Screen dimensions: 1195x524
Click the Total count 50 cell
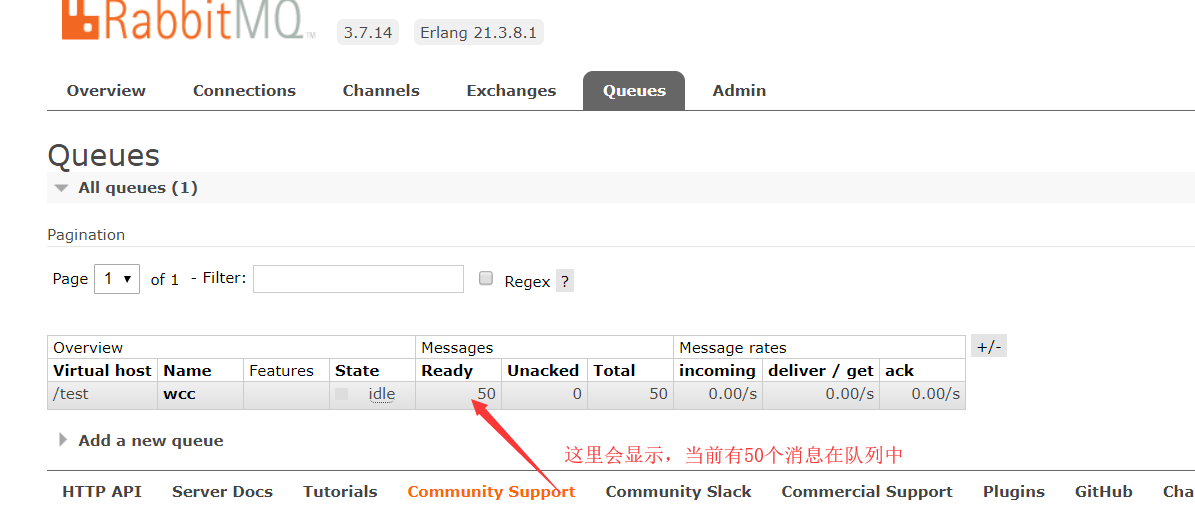630,395
